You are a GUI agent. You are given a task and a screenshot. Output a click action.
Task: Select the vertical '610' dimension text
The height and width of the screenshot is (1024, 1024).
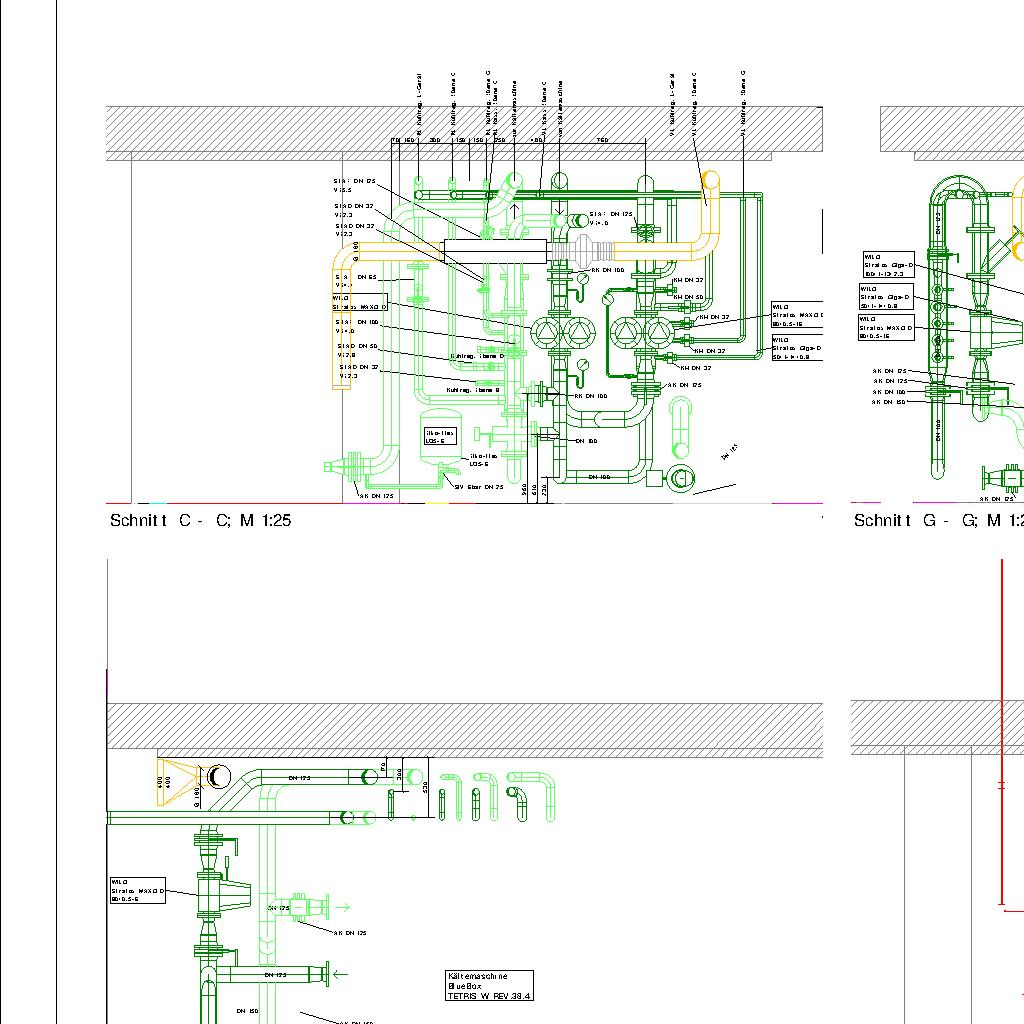pyautogui.click(x=535, y=490)
